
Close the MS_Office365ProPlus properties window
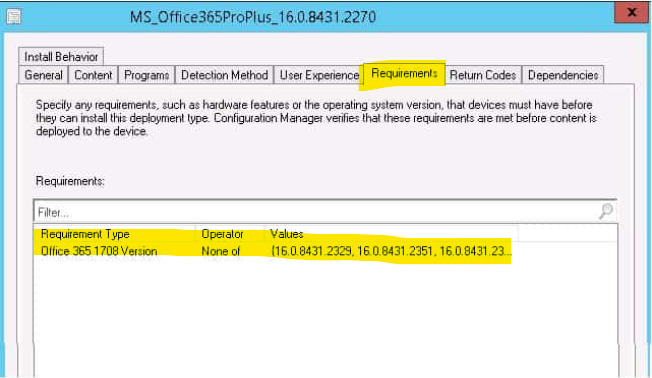coord(632,12)
